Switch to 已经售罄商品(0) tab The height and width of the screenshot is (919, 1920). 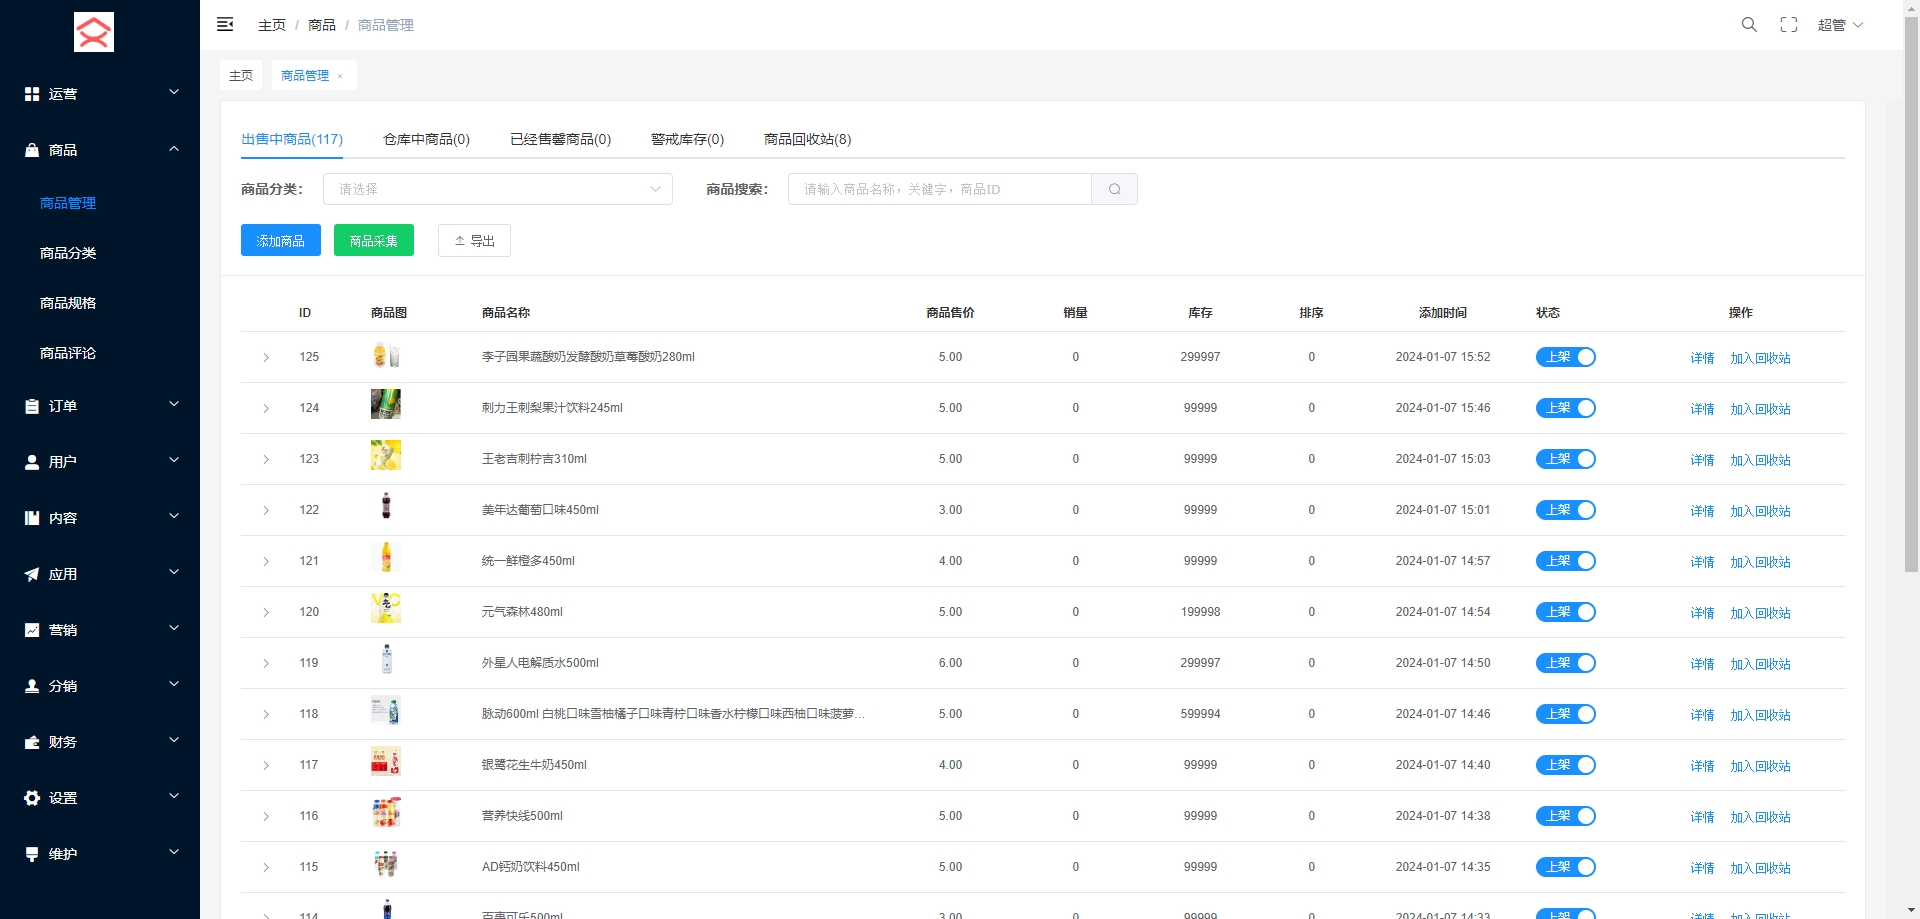tap(560, 139)
